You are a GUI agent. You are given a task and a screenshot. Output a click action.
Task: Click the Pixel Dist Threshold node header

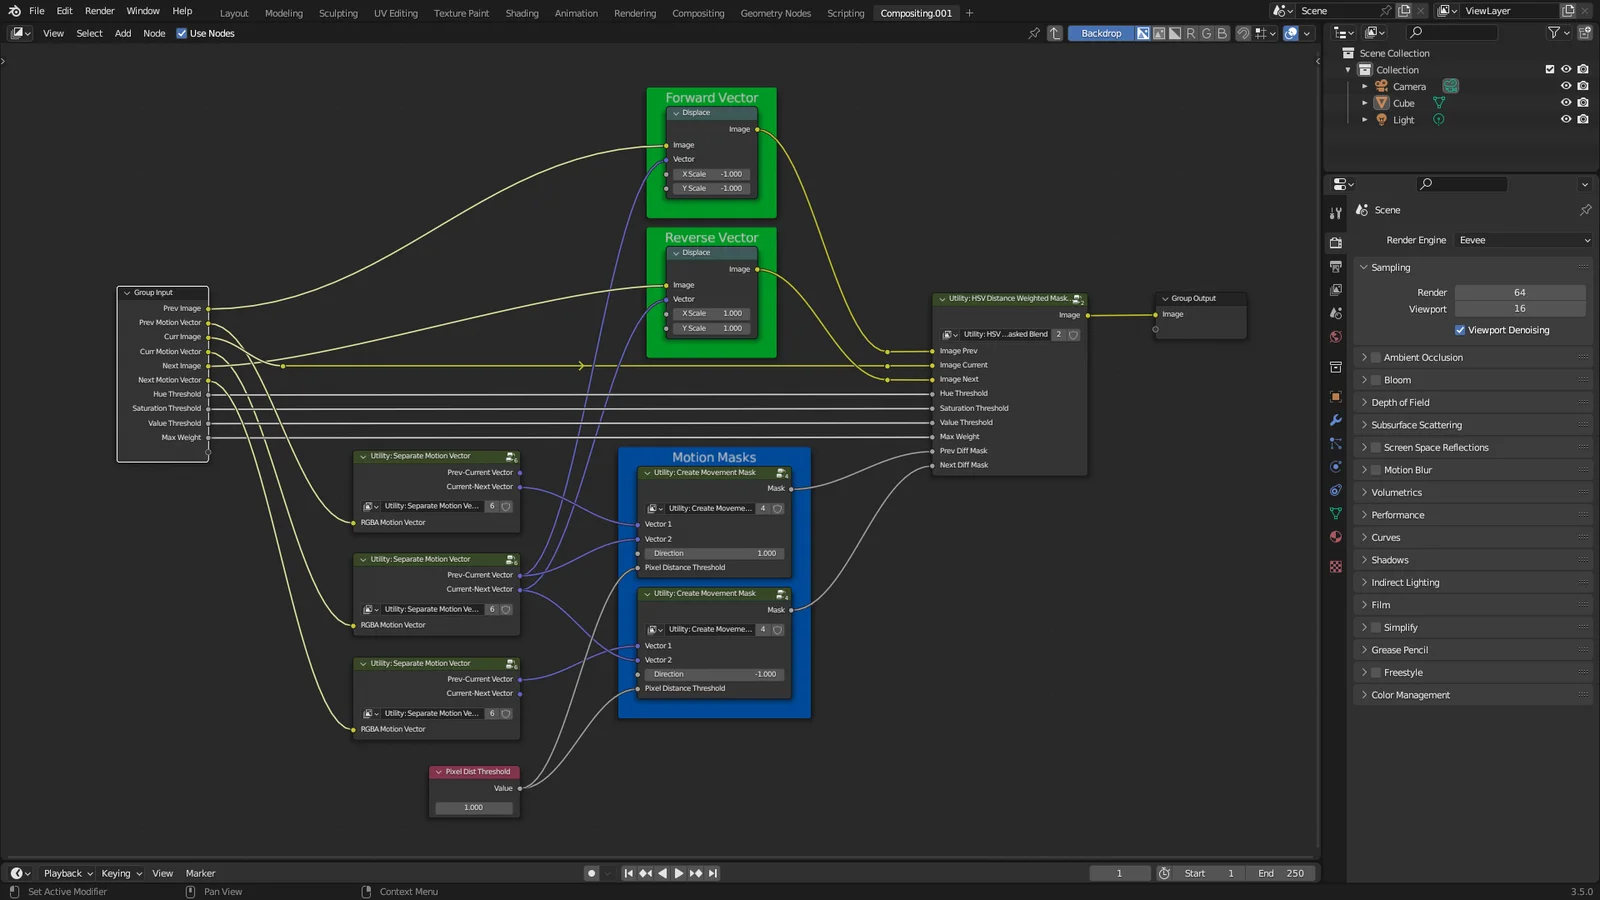474,771
